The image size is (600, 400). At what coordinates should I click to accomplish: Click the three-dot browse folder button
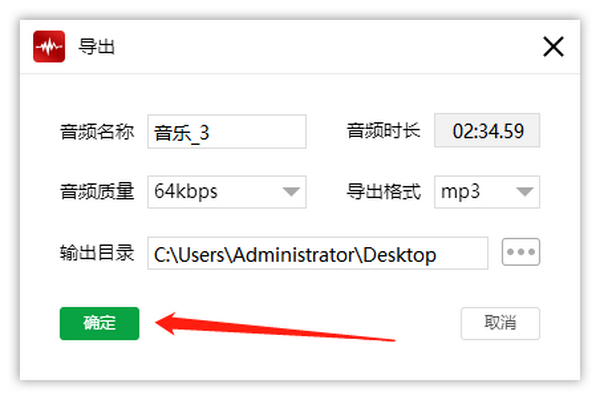pos(521,252)
